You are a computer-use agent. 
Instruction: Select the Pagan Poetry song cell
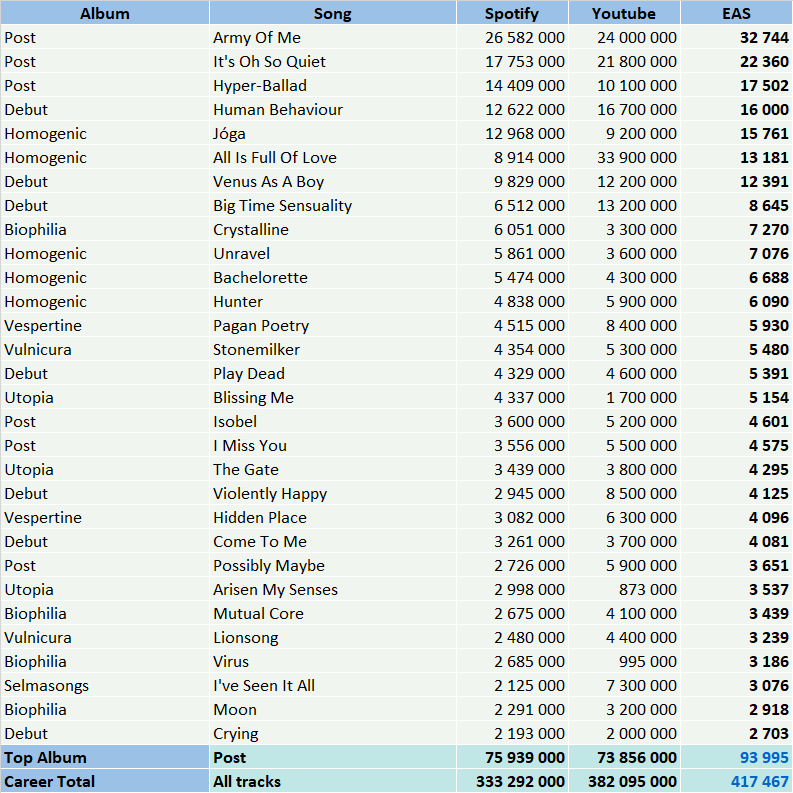pos(333,326)
